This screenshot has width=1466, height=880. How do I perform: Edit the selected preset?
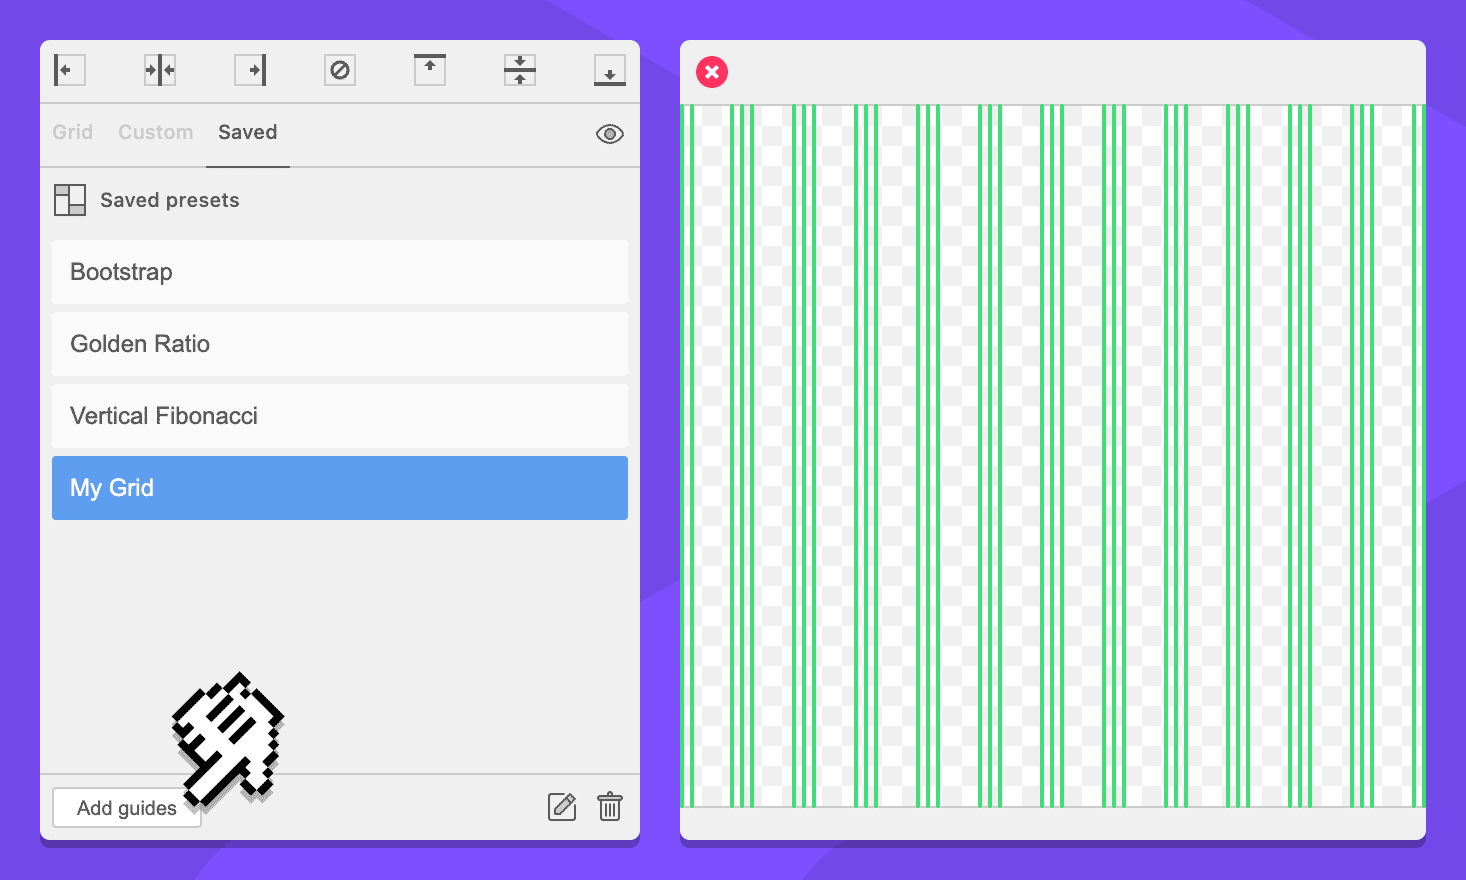pyautogui.click(x=562, y=806)
